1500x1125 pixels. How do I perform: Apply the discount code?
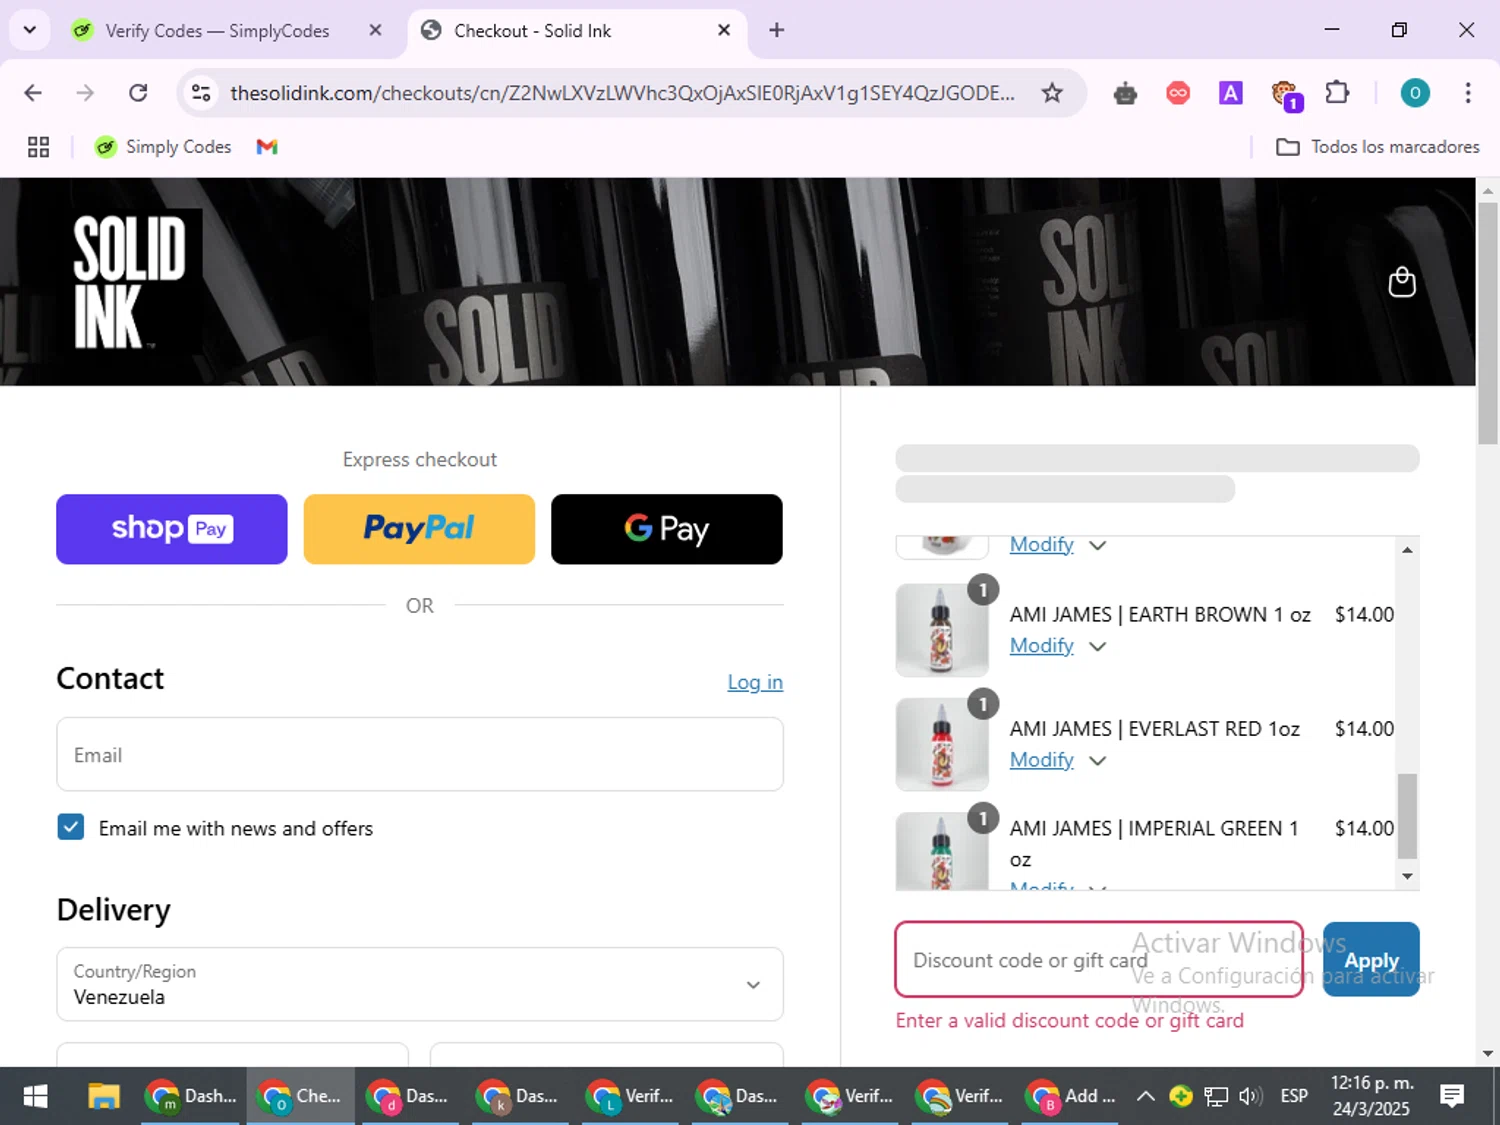click(1371, 960)
